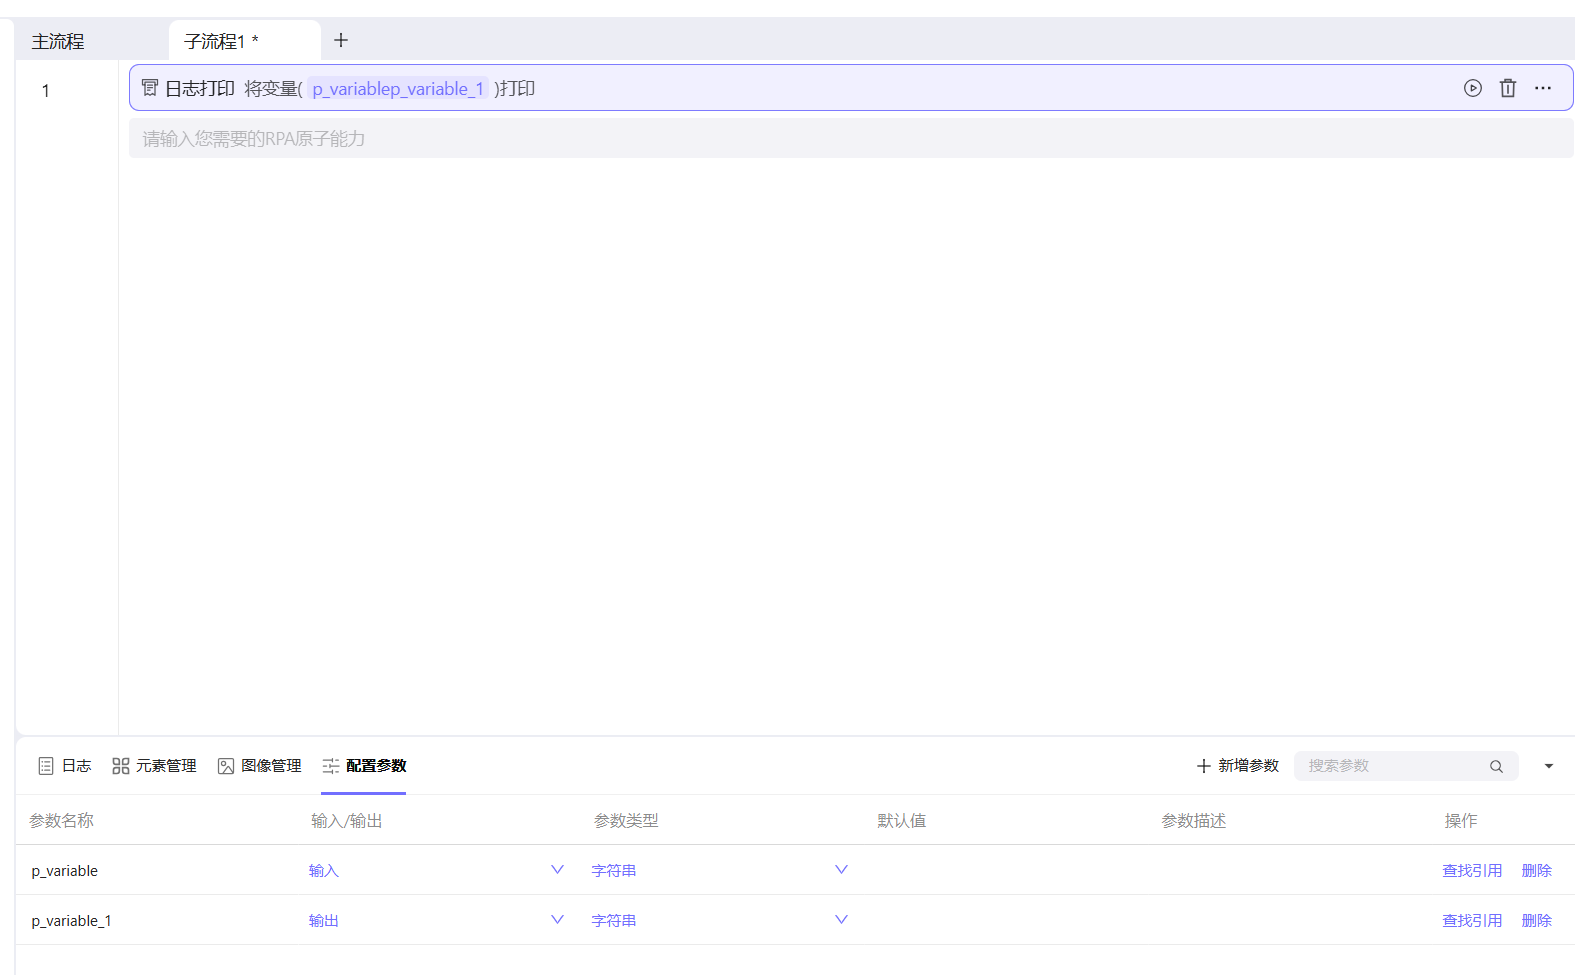Image resolution: width=1575 pixels, height=975 pixels.
Task: Select the 配置参数 tab
Action: tap(364, 766)
